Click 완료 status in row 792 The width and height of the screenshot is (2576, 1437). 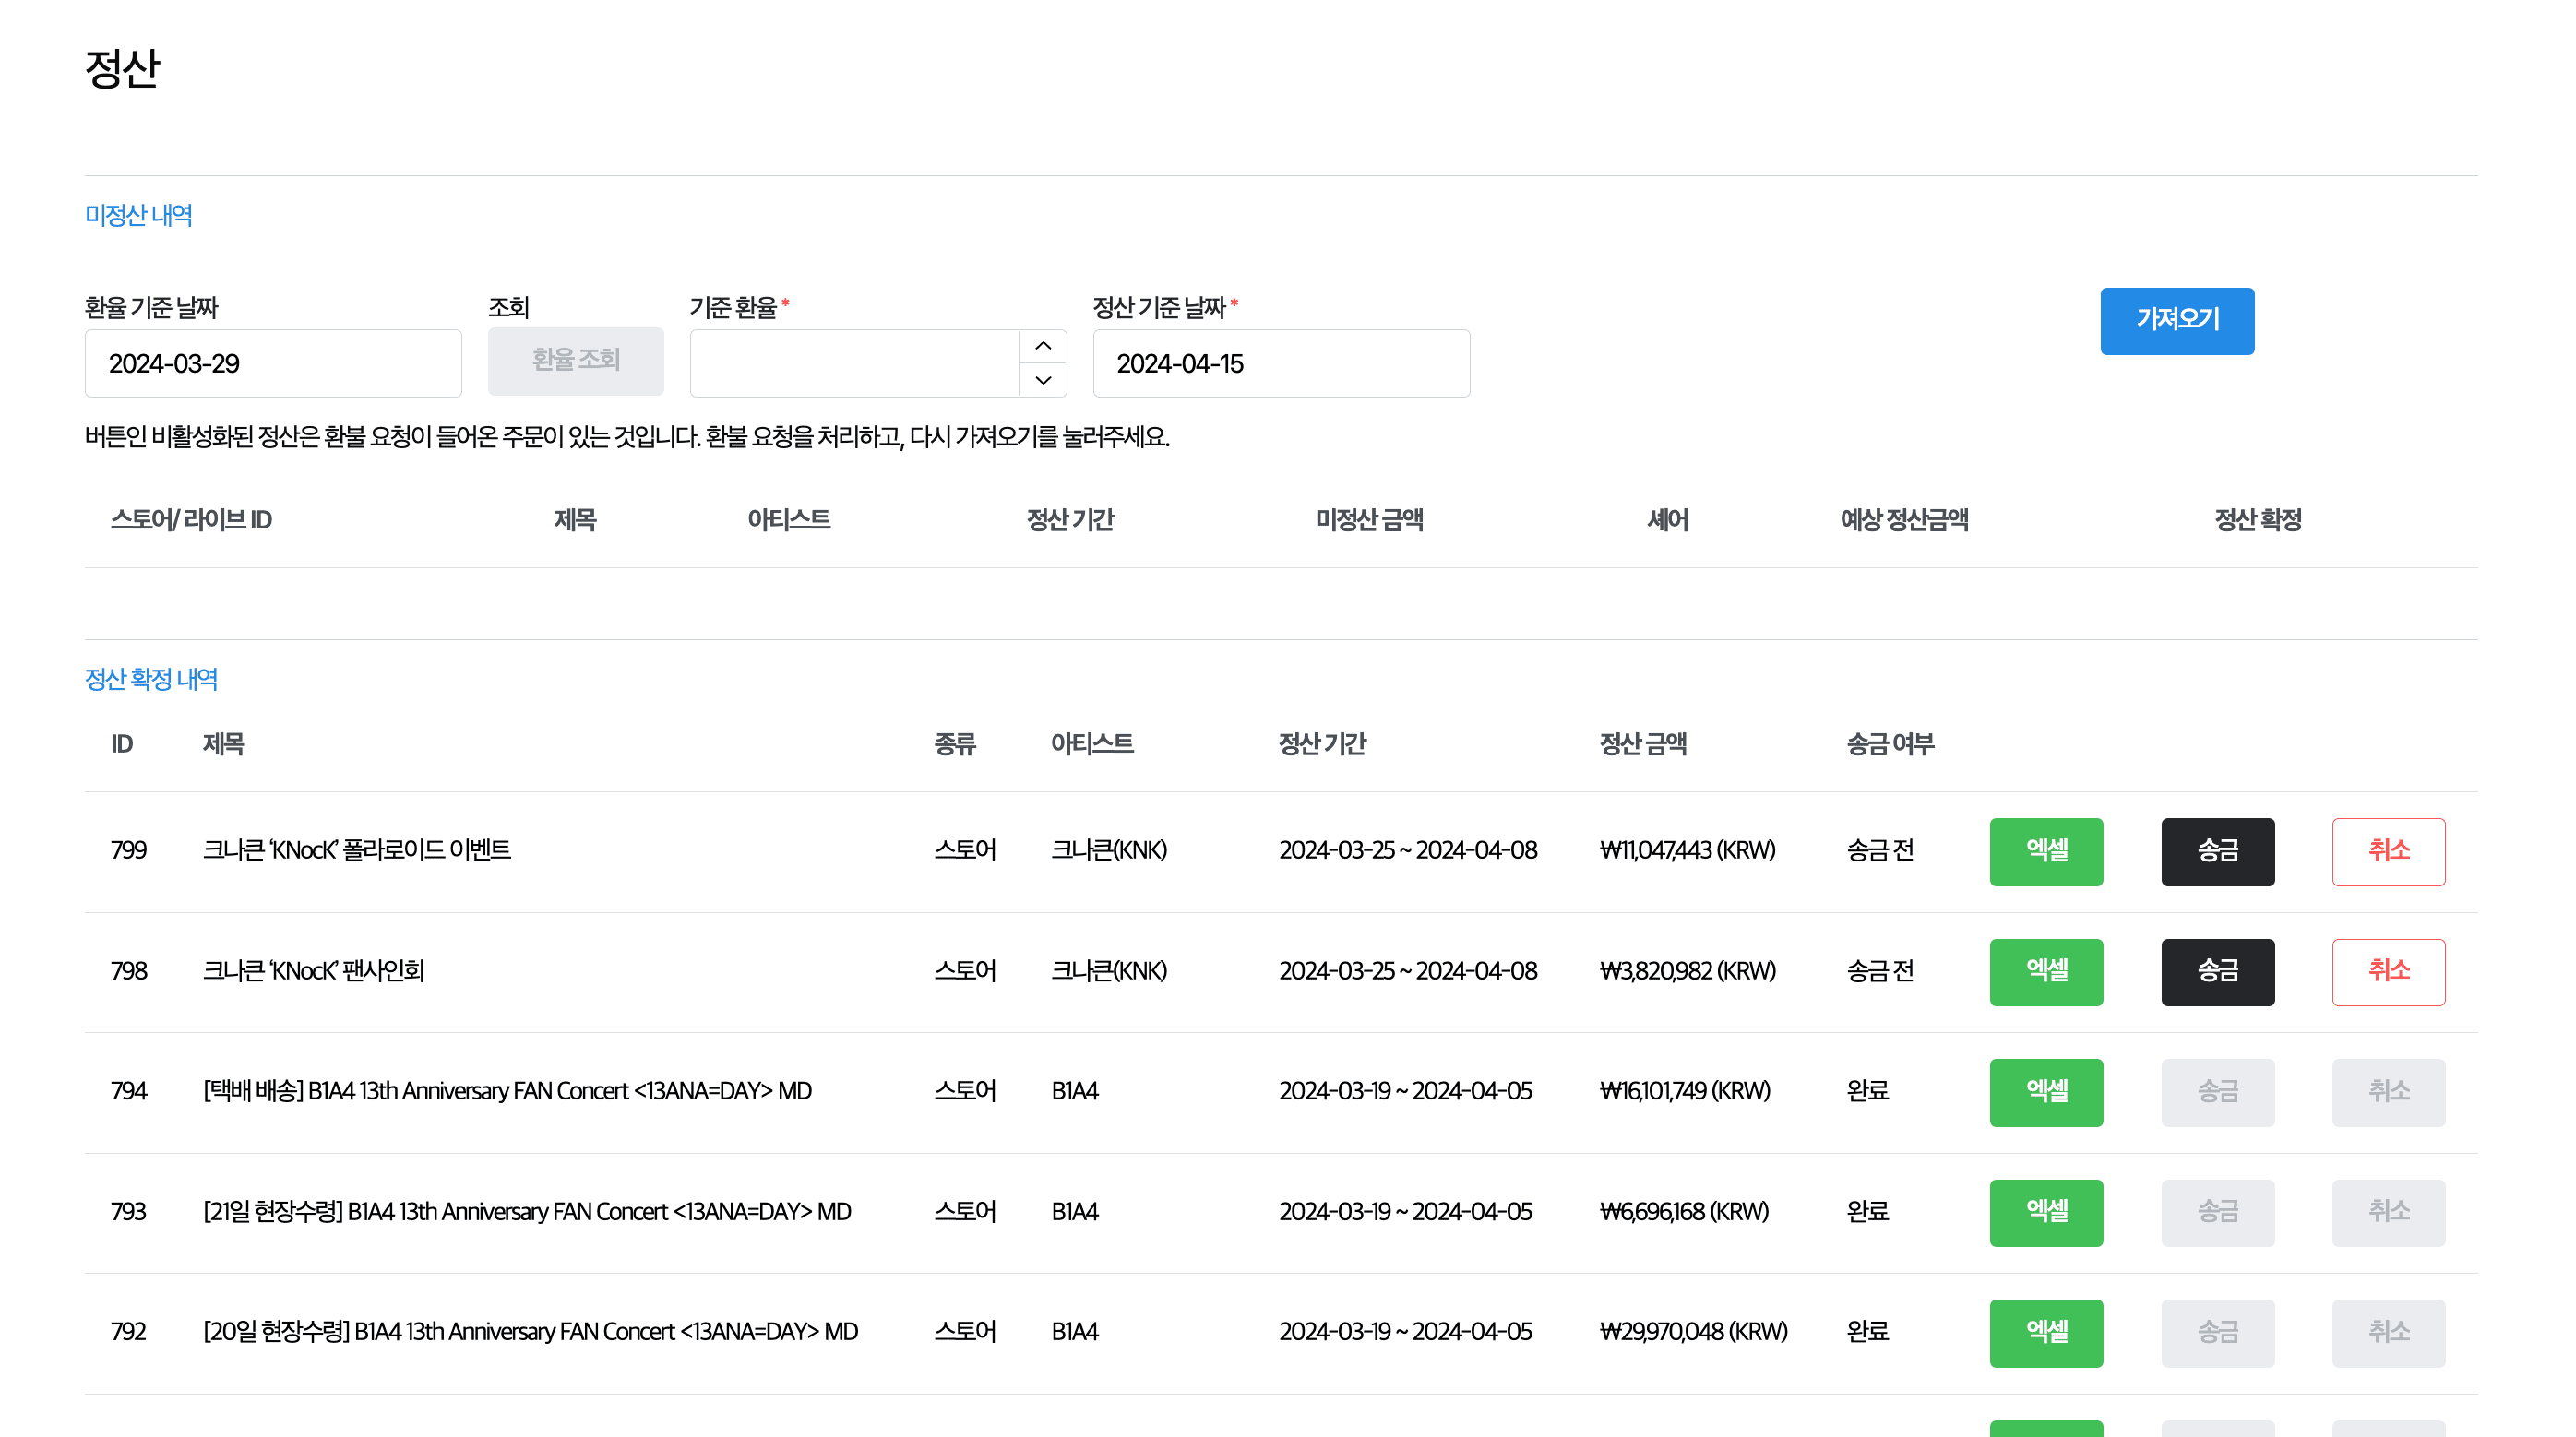(1868, 1333)
